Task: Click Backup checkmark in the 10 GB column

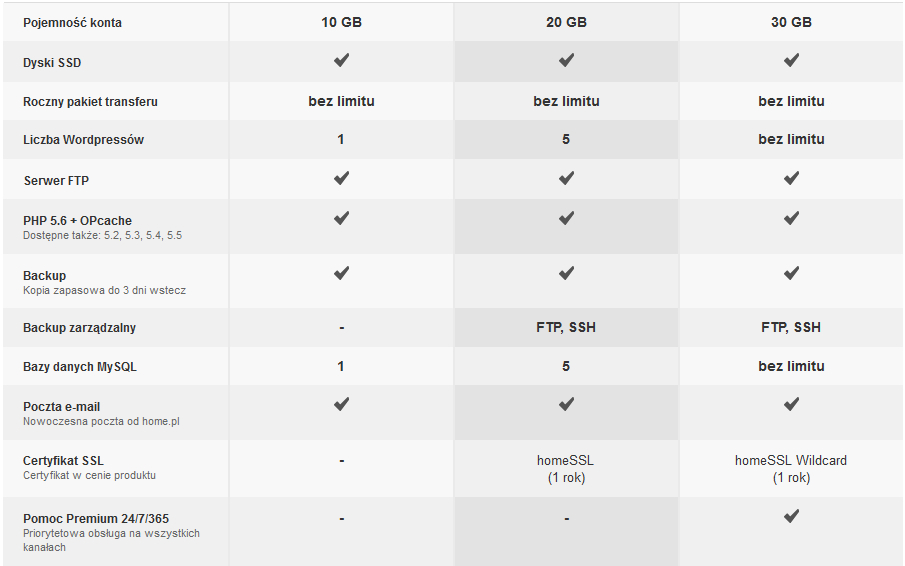Action: click(341, 273)
